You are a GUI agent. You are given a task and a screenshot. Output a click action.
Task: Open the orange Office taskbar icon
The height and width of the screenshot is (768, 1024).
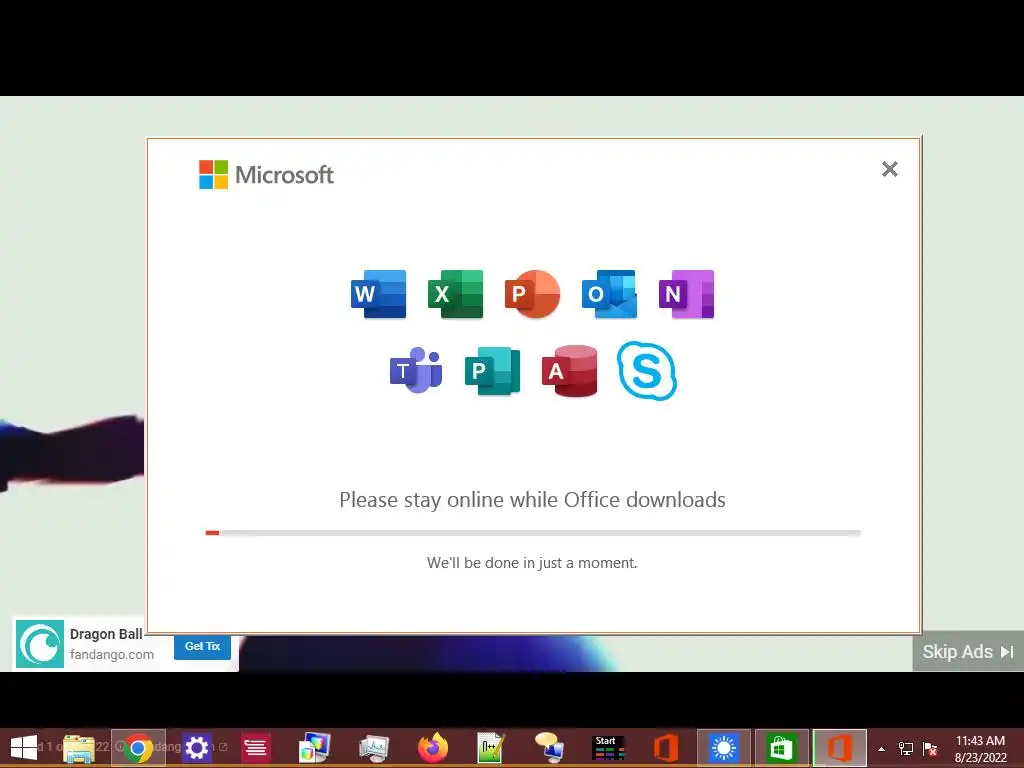[x=666, y=748]
